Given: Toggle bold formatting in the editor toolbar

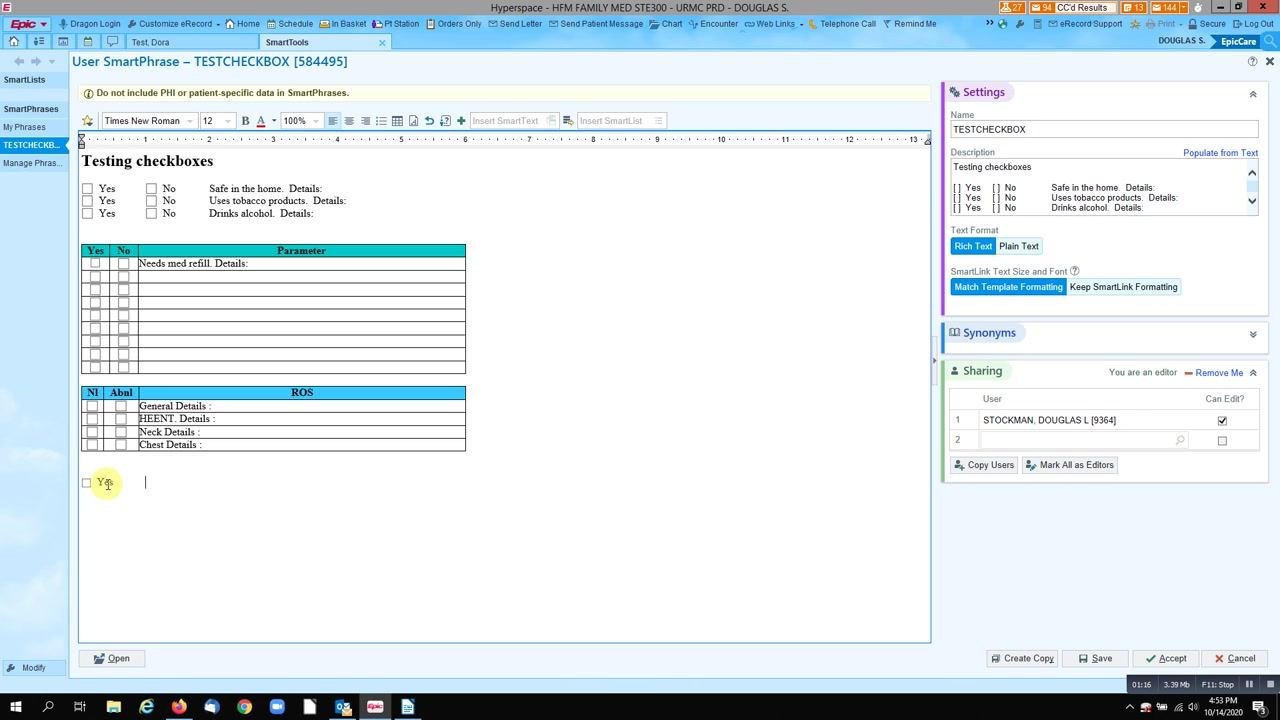Looking at the screenshot, I should tap(245, 121).
